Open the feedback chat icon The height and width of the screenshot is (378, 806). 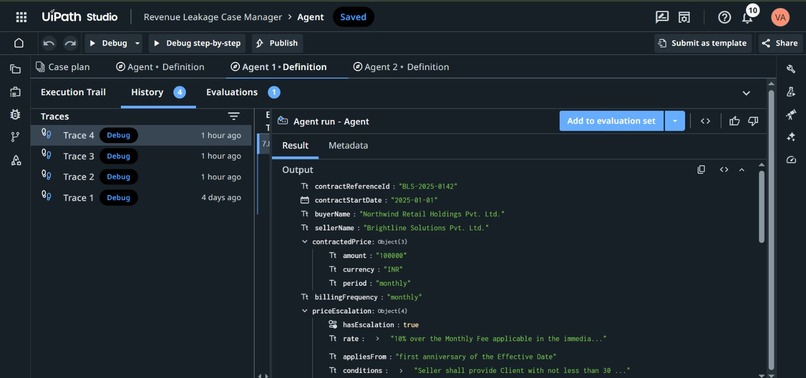(662, 17)
